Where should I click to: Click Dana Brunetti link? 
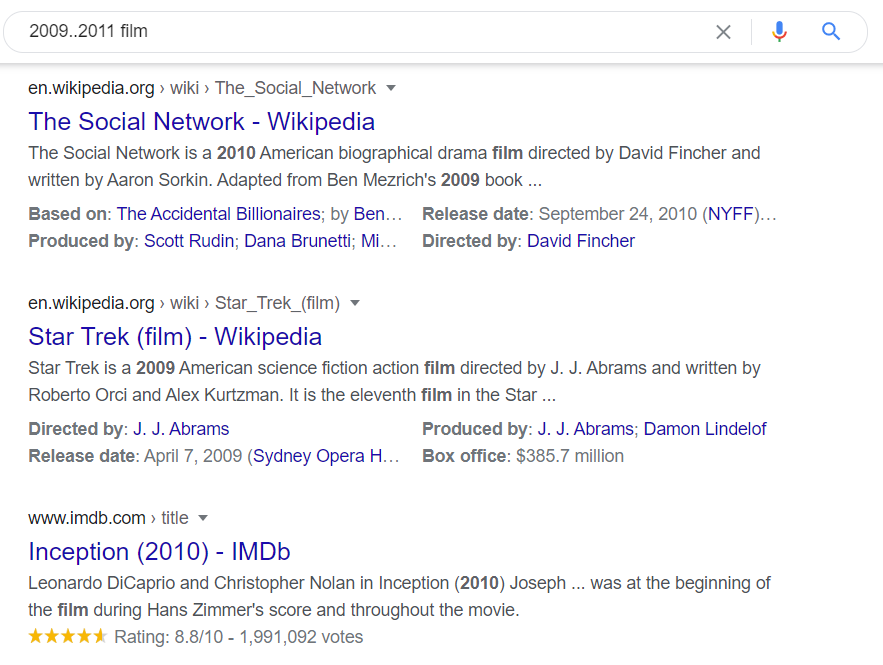298,241
